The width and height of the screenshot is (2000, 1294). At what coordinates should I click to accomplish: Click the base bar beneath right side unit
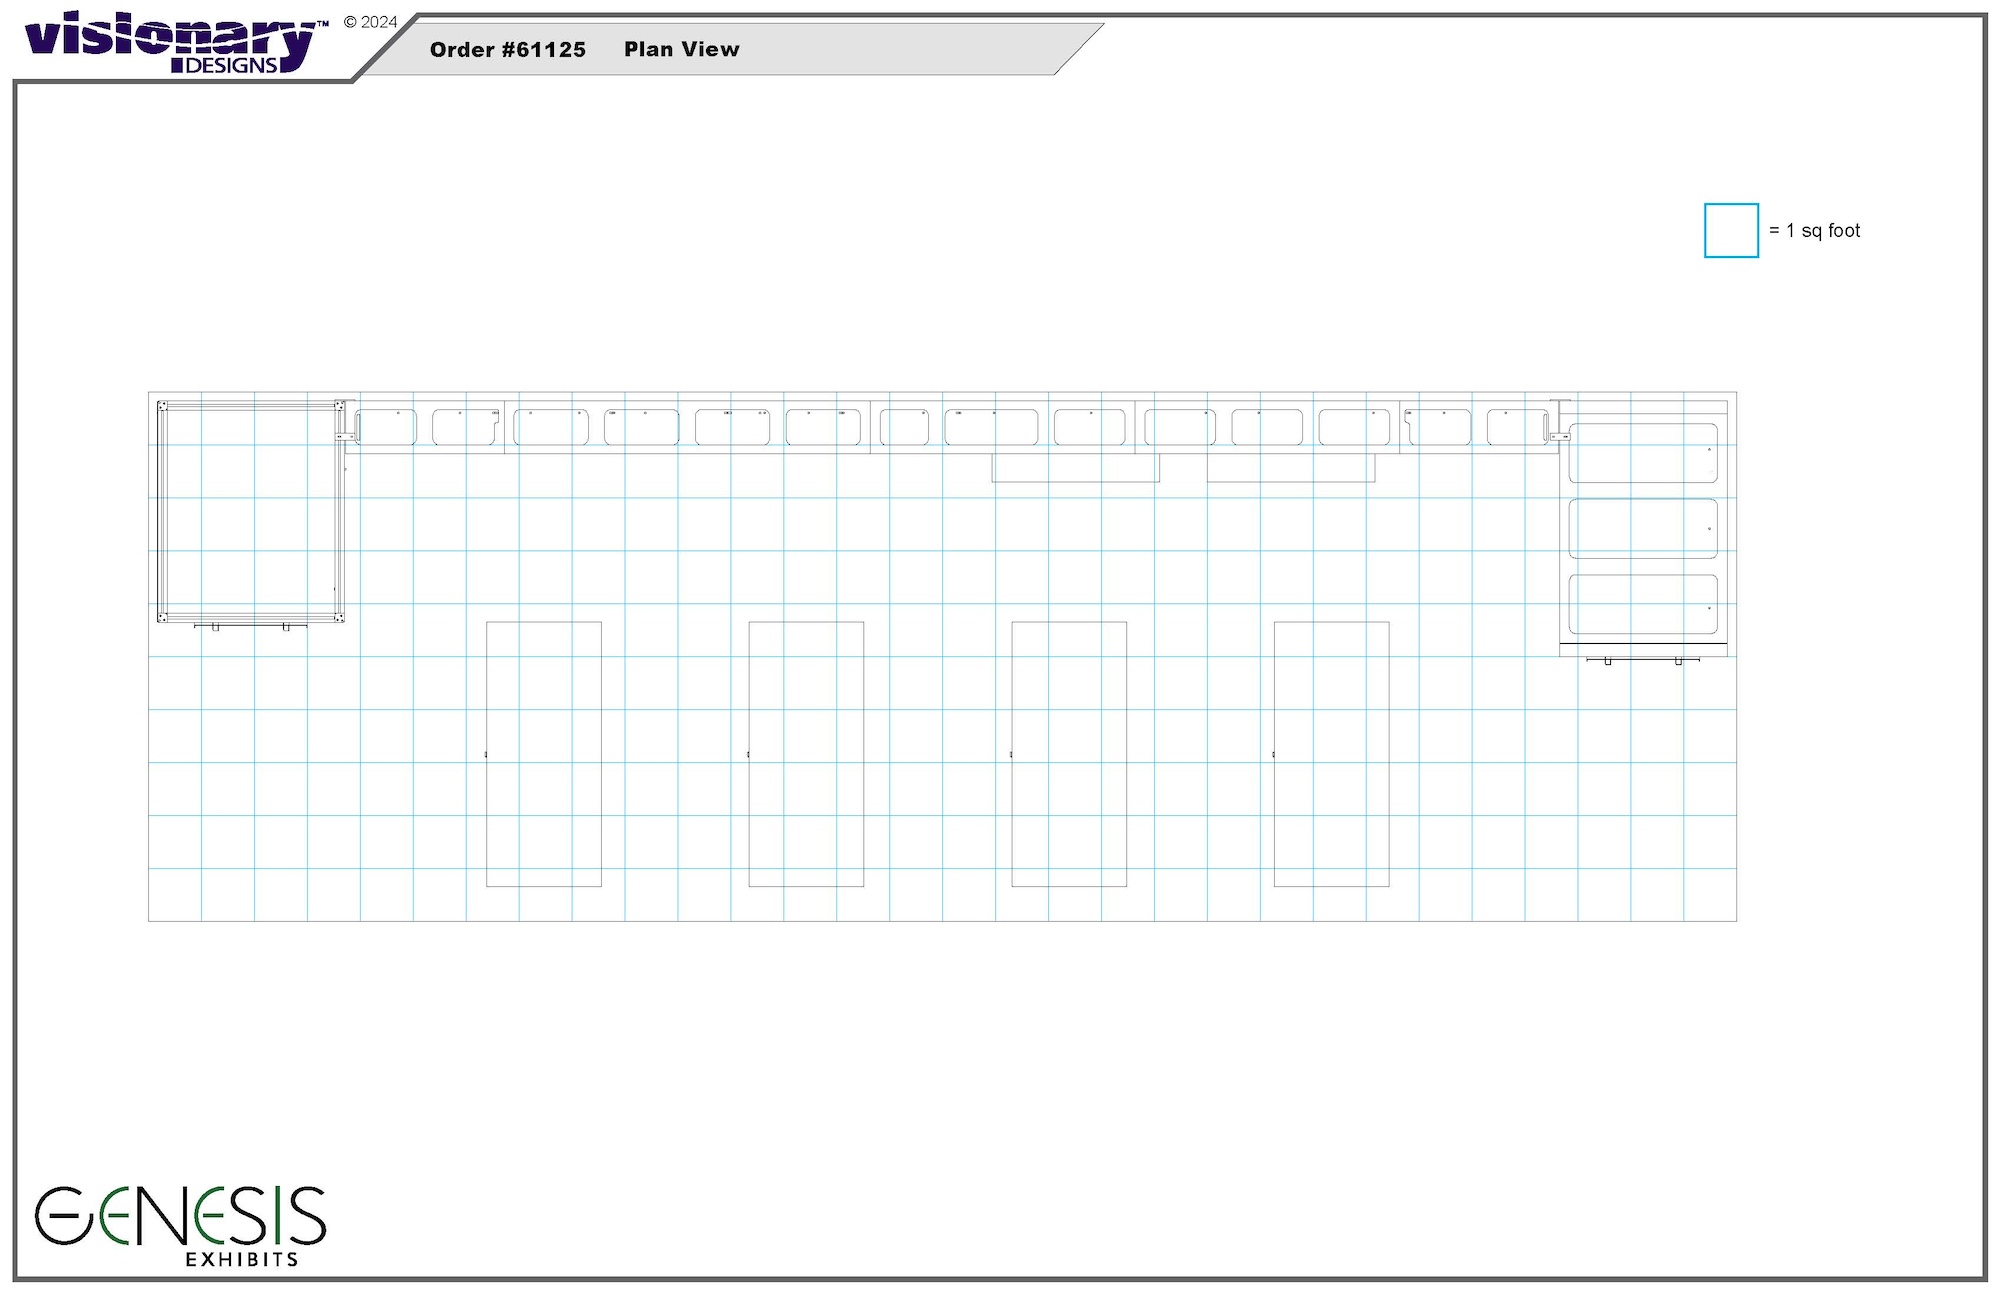(1643, 659)
